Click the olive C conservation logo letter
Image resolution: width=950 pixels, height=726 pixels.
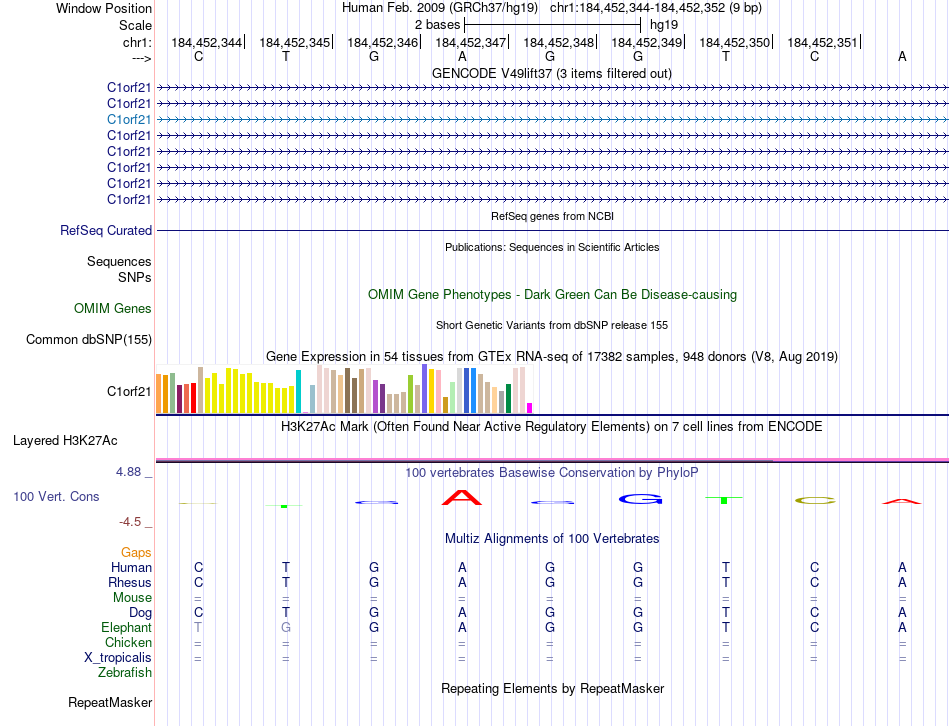point(814,500)
